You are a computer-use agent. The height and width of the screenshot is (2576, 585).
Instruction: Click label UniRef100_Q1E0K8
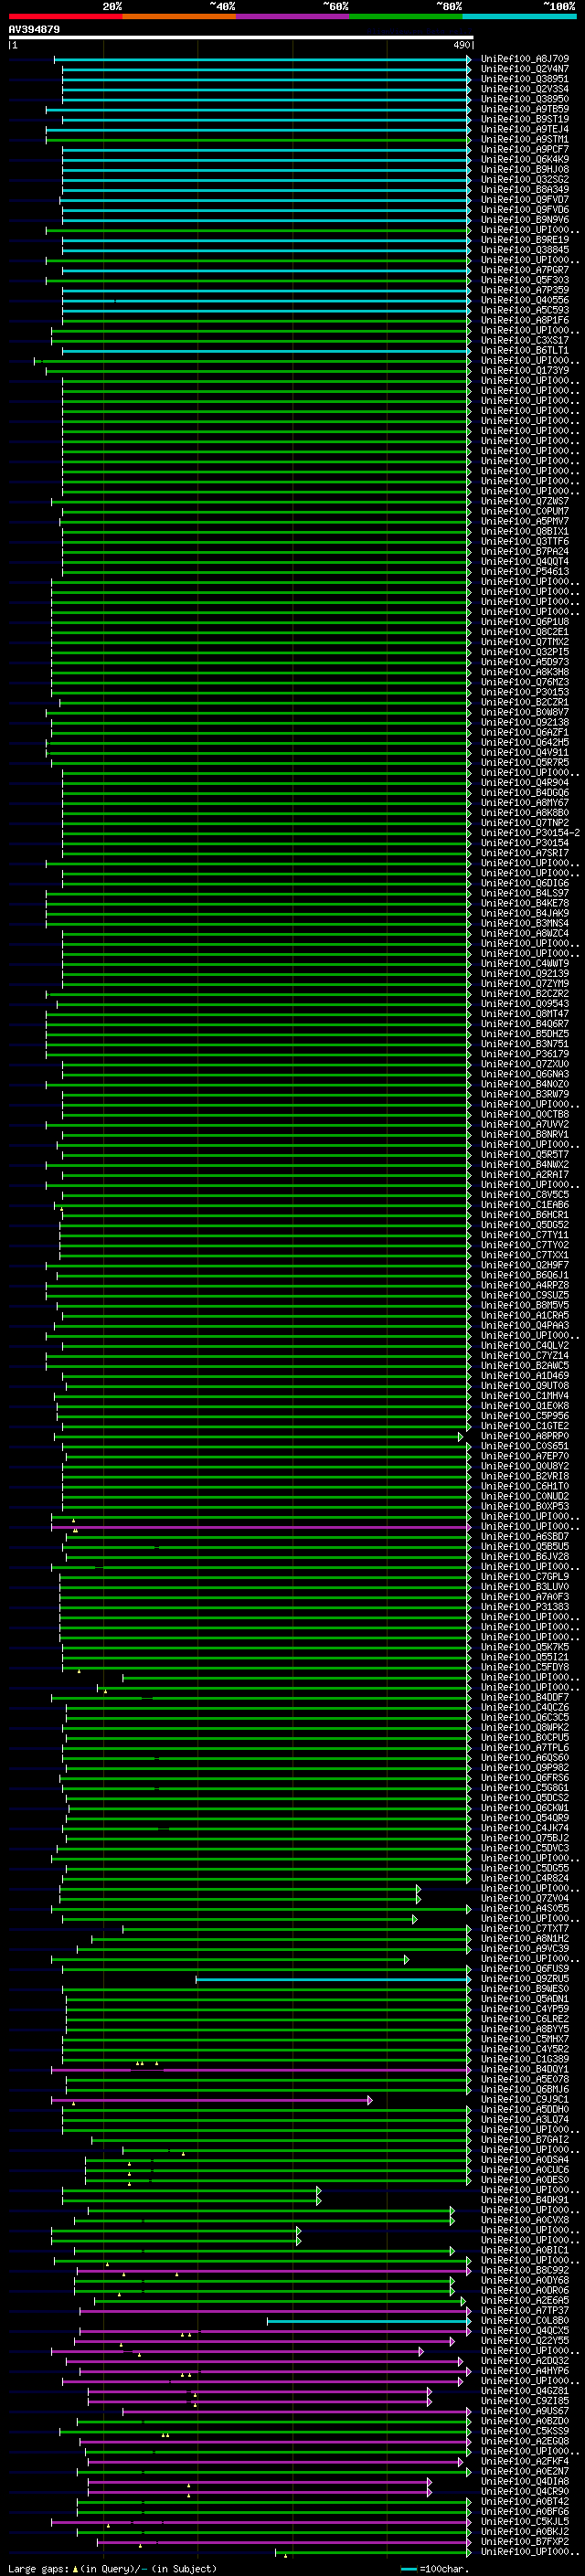(525, 1405)
